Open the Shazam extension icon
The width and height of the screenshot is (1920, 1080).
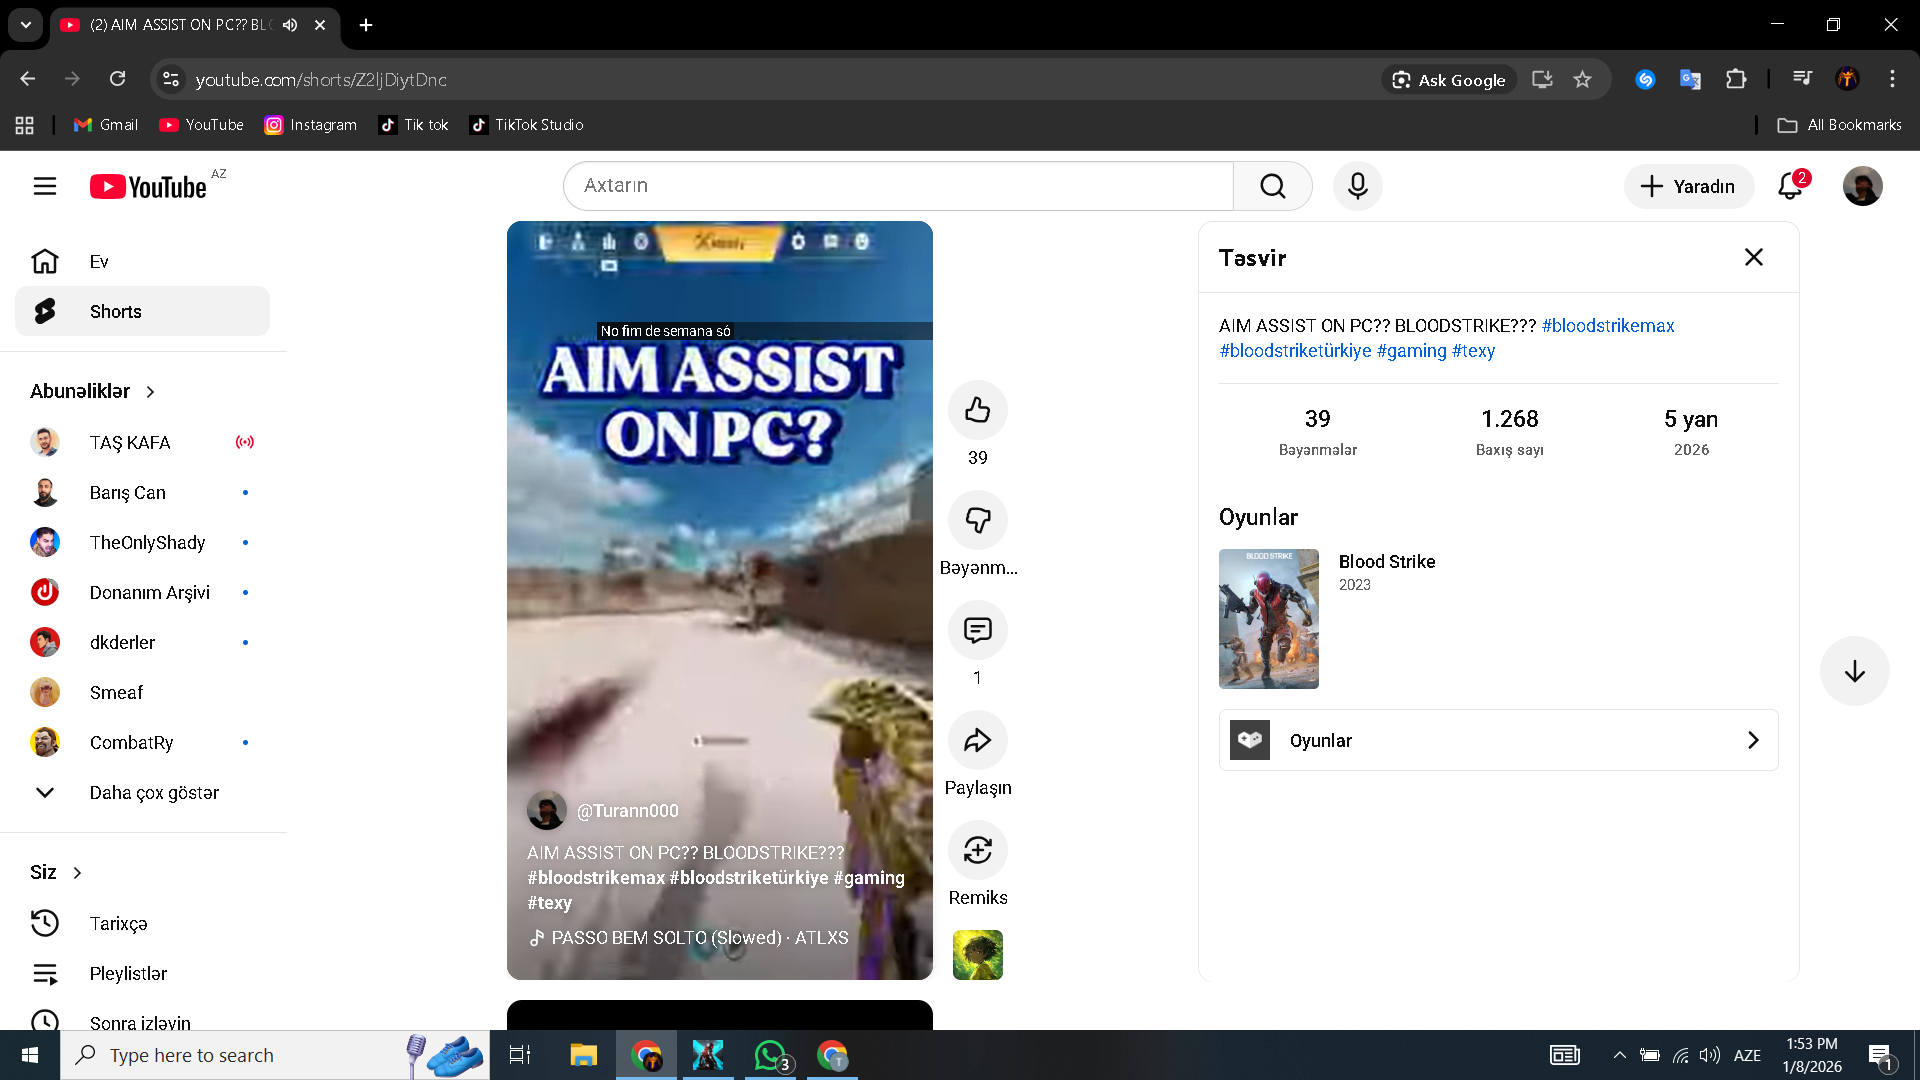coord(1645,80)
